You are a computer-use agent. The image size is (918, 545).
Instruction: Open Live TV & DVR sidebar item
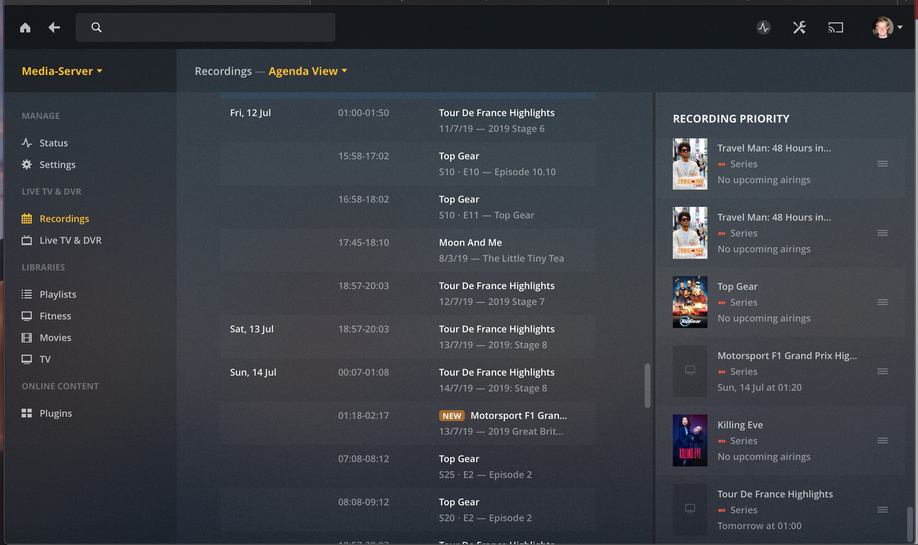pyautogui.click(x=70, y=240)
